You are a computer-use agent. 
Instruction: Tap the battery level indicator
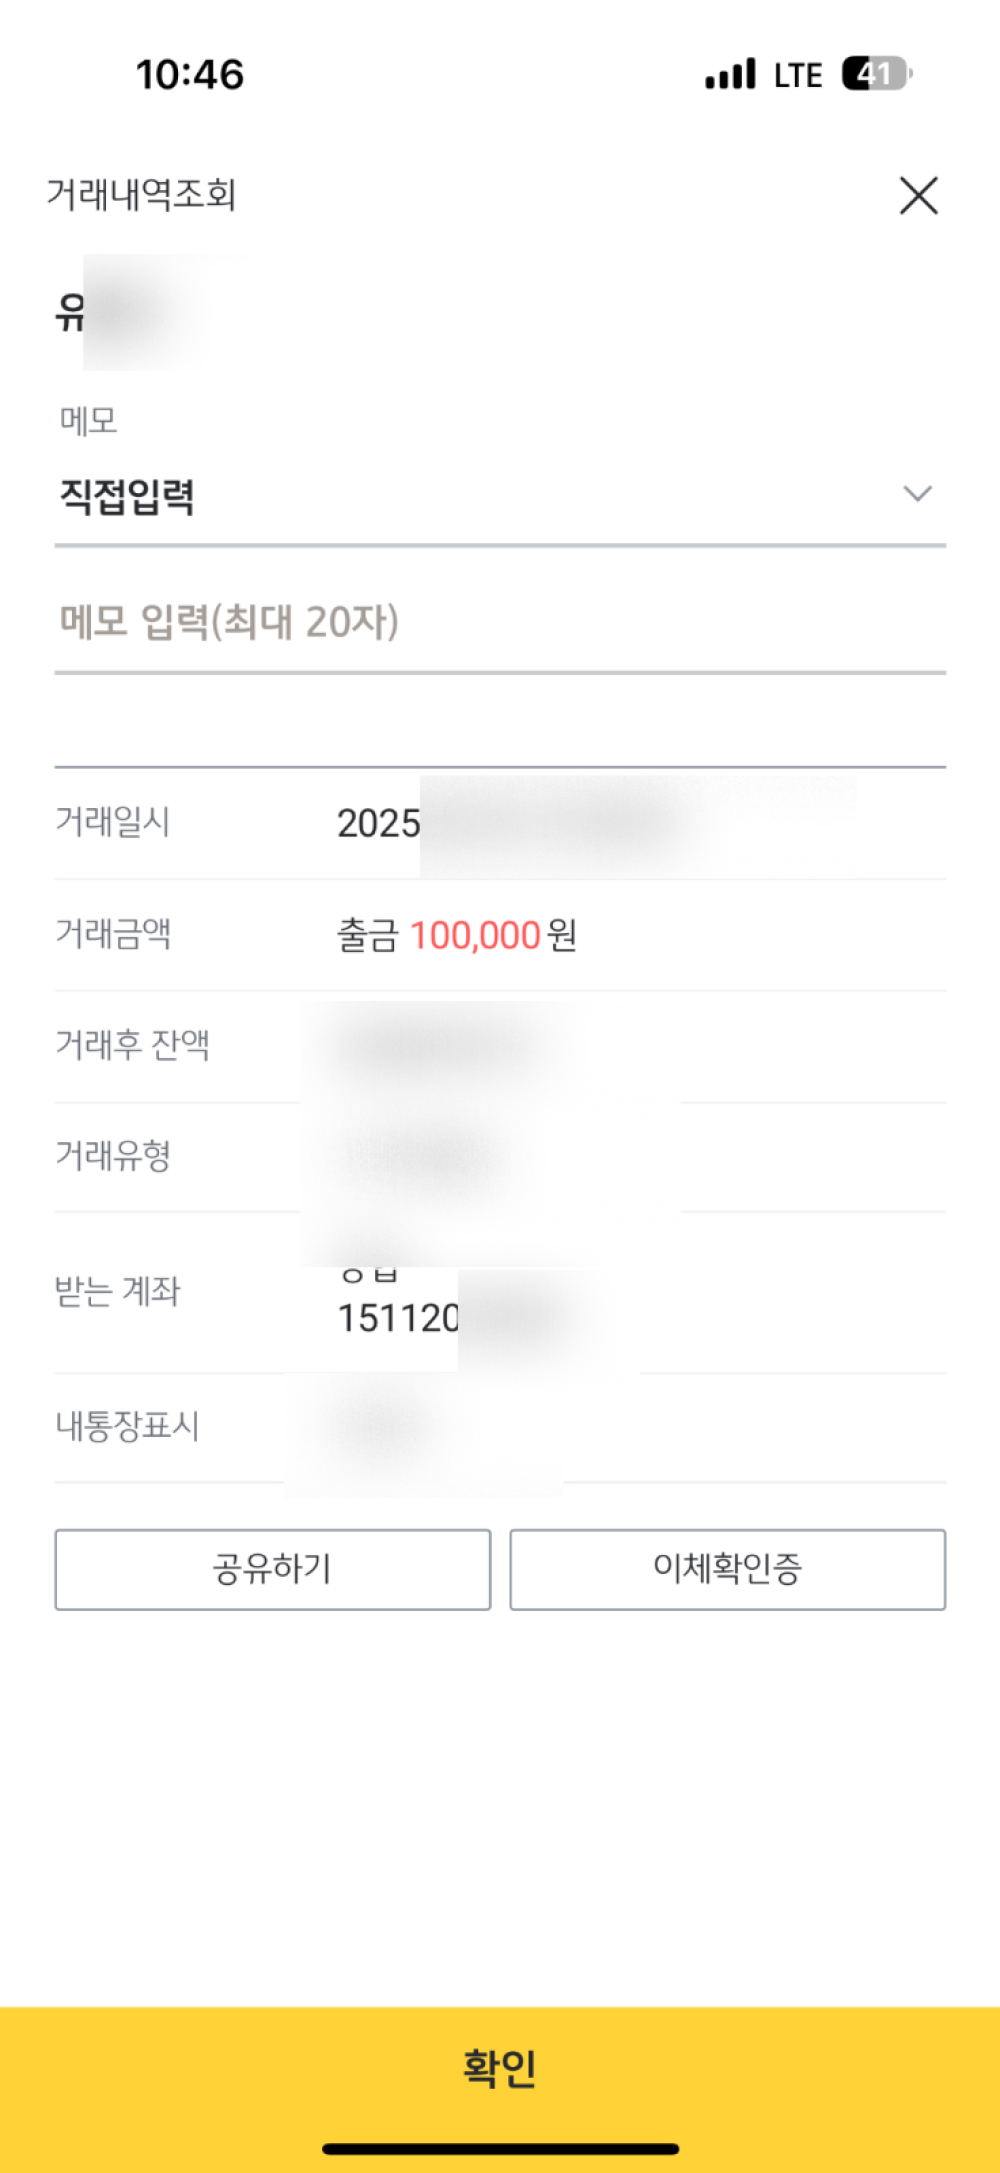click(x=876, y=74)
